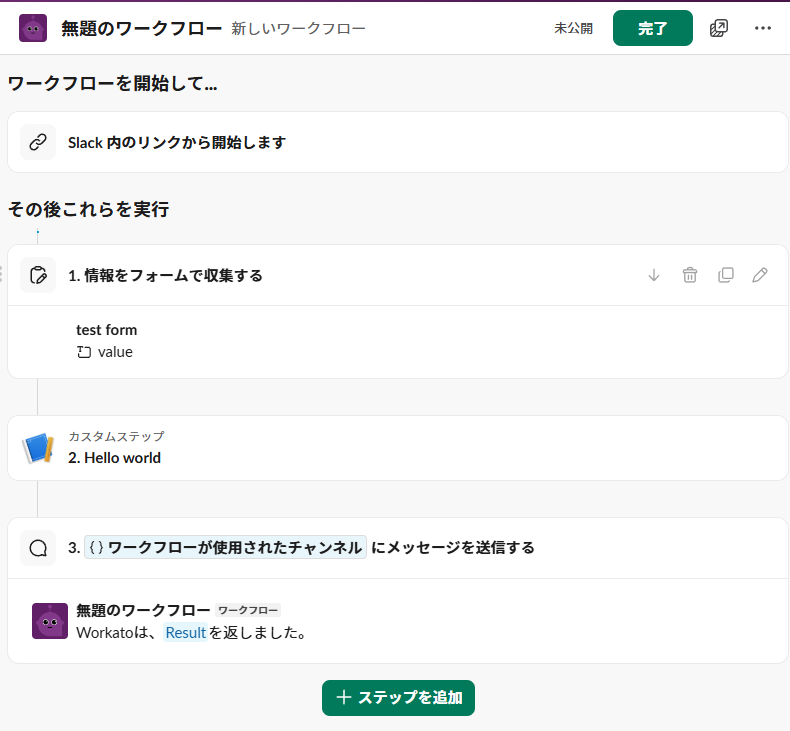The height and width of the screenshot is (731, 790).
Task: Click にメッセージを送信する text in step 3
Action: point(453,548)
